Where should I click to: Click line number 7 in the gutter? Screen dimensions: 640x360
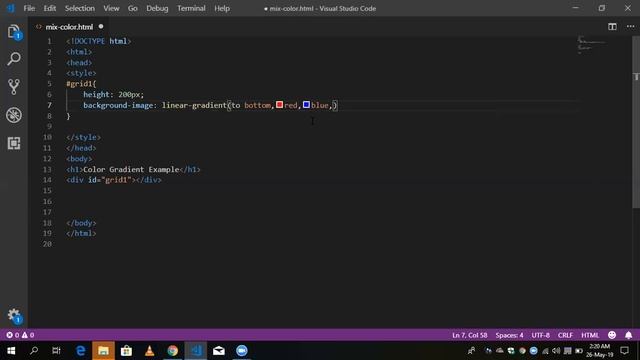49,105
